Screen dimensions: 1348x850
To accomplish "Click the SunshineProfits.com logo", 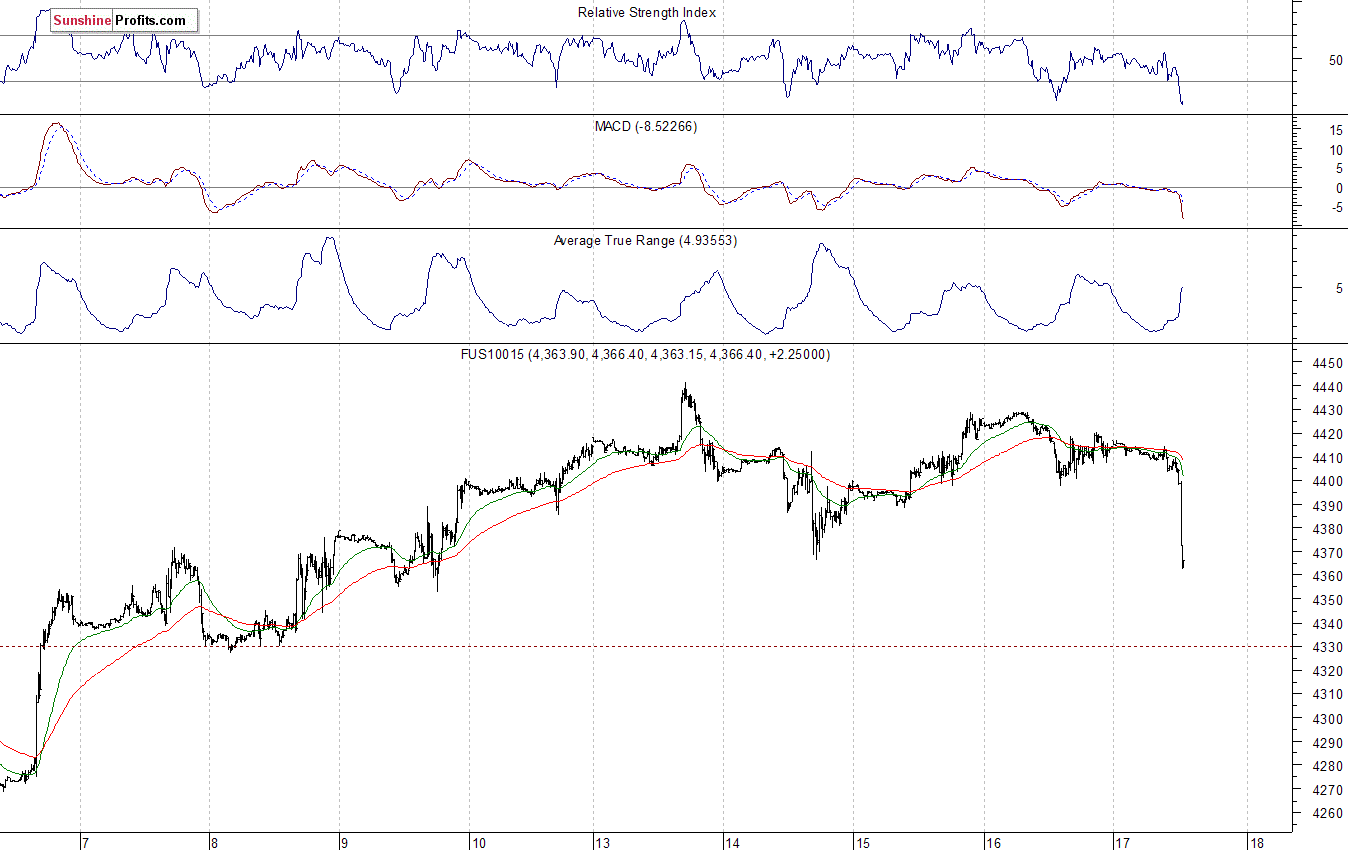I will (x=124, y=20).
